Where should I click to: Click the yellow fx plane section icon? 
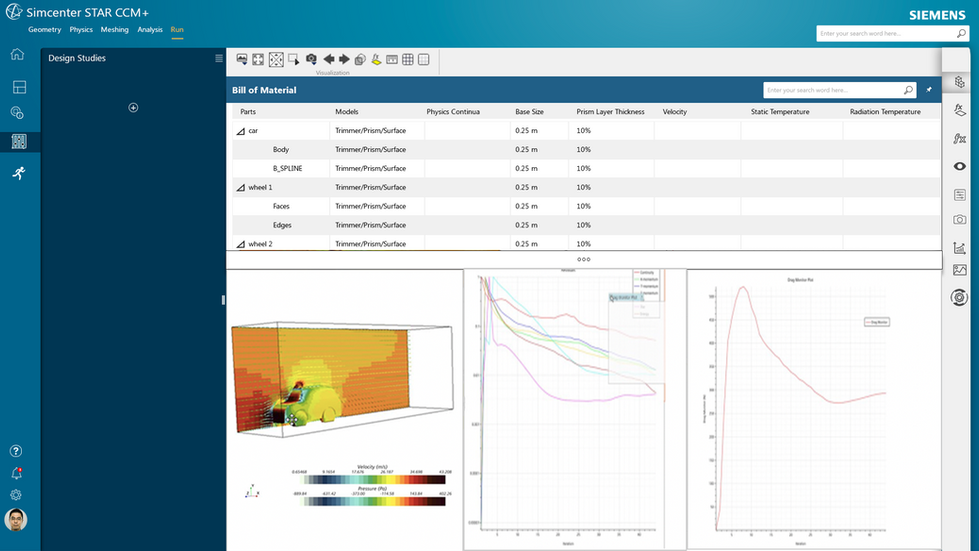point(376,60)
